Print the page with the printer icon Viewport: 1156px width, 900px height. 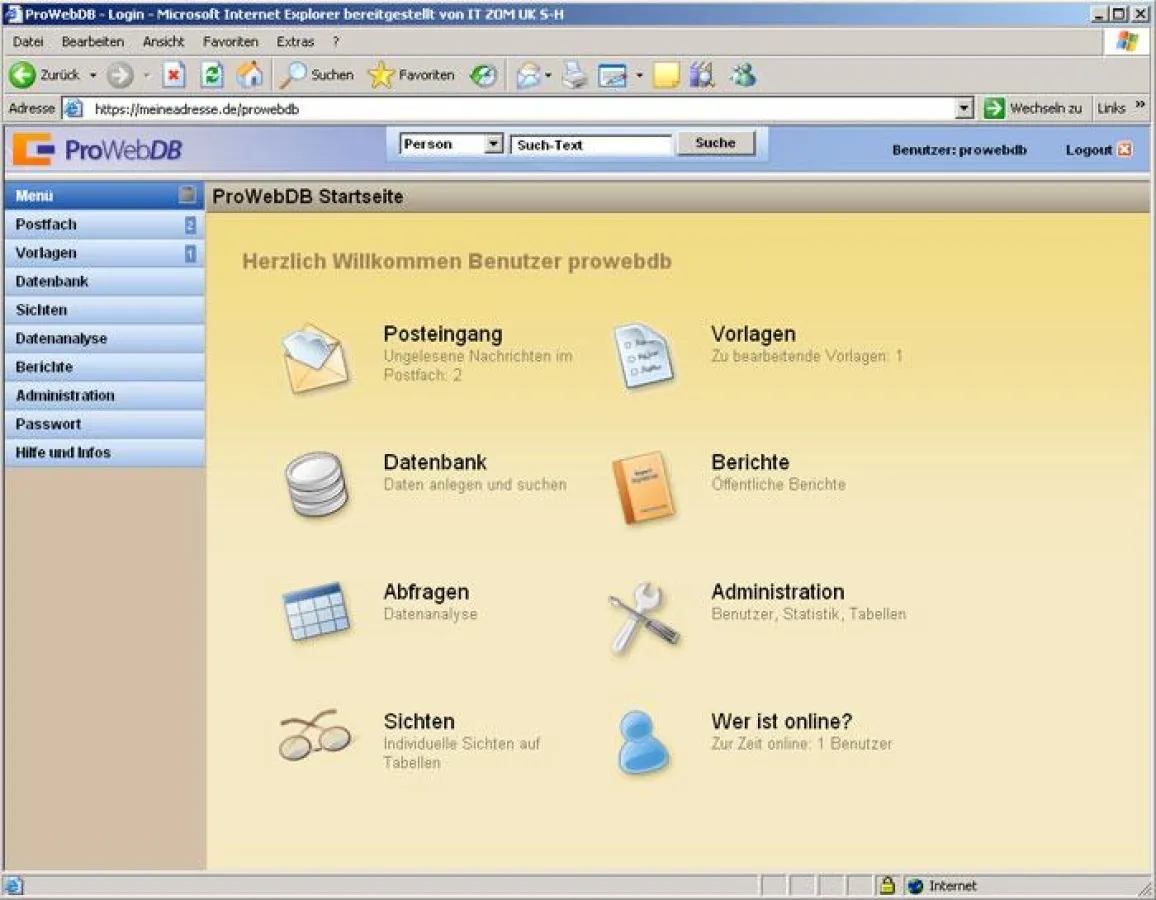[x=572, y=74]
